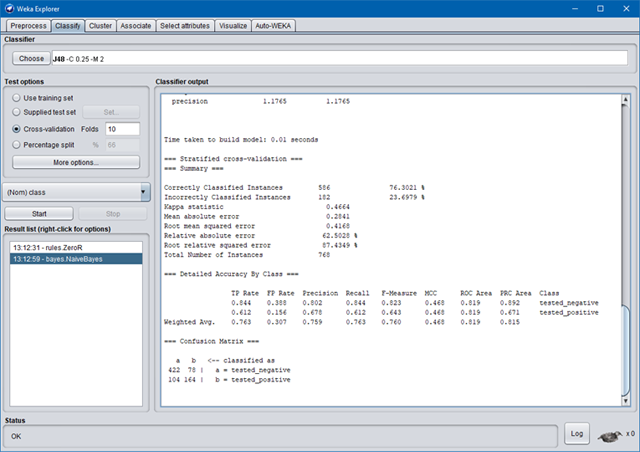Click the Folds input field
Image resolution: width=640 pixels, height=452 pixels.
coord(122,129)
